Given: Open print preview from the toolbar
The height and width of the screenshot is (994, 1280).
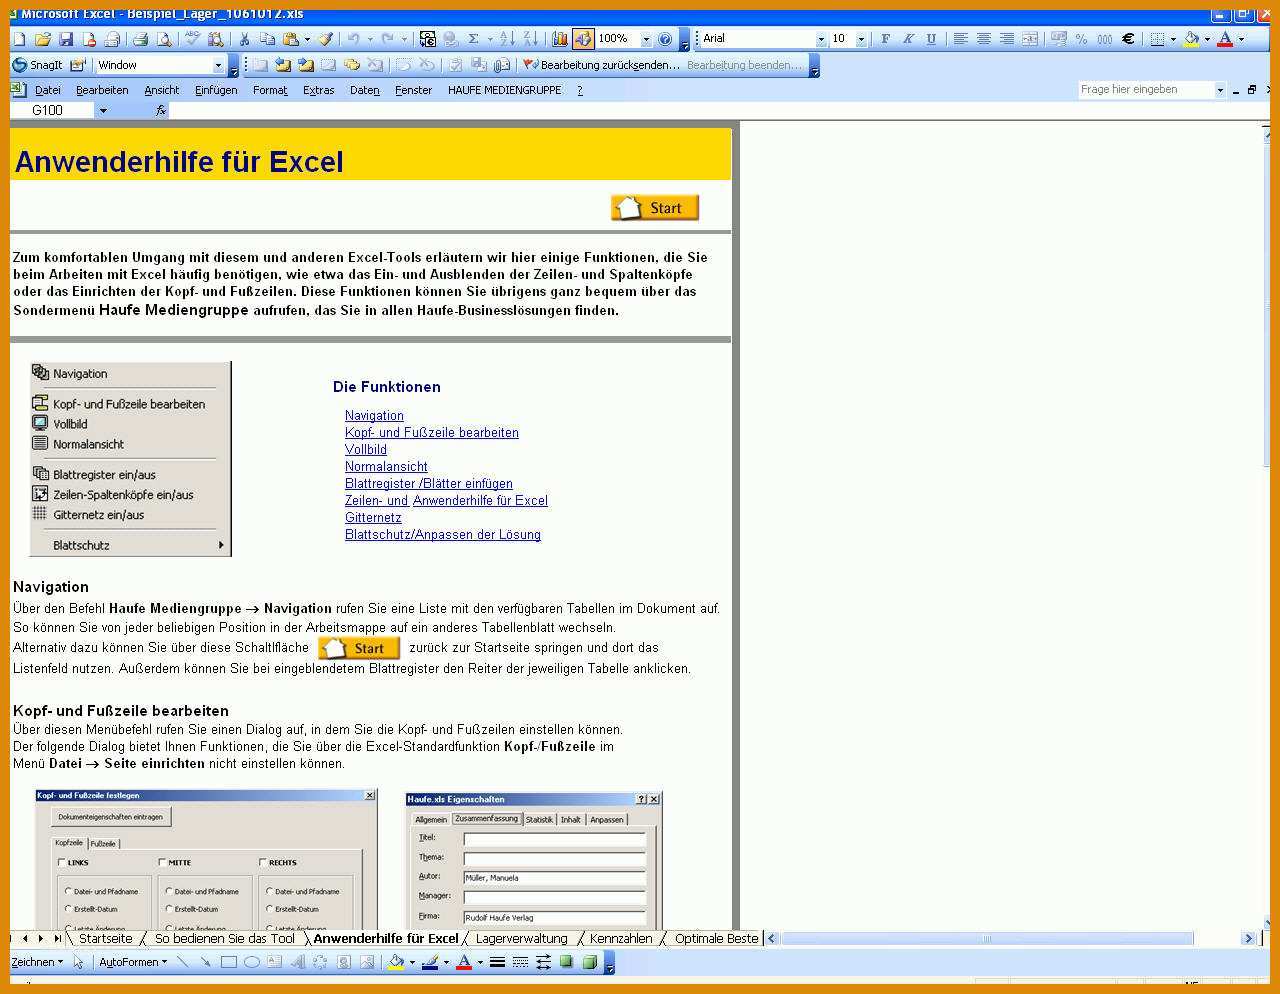Looking at the screenshot, I should click(163, 39).
